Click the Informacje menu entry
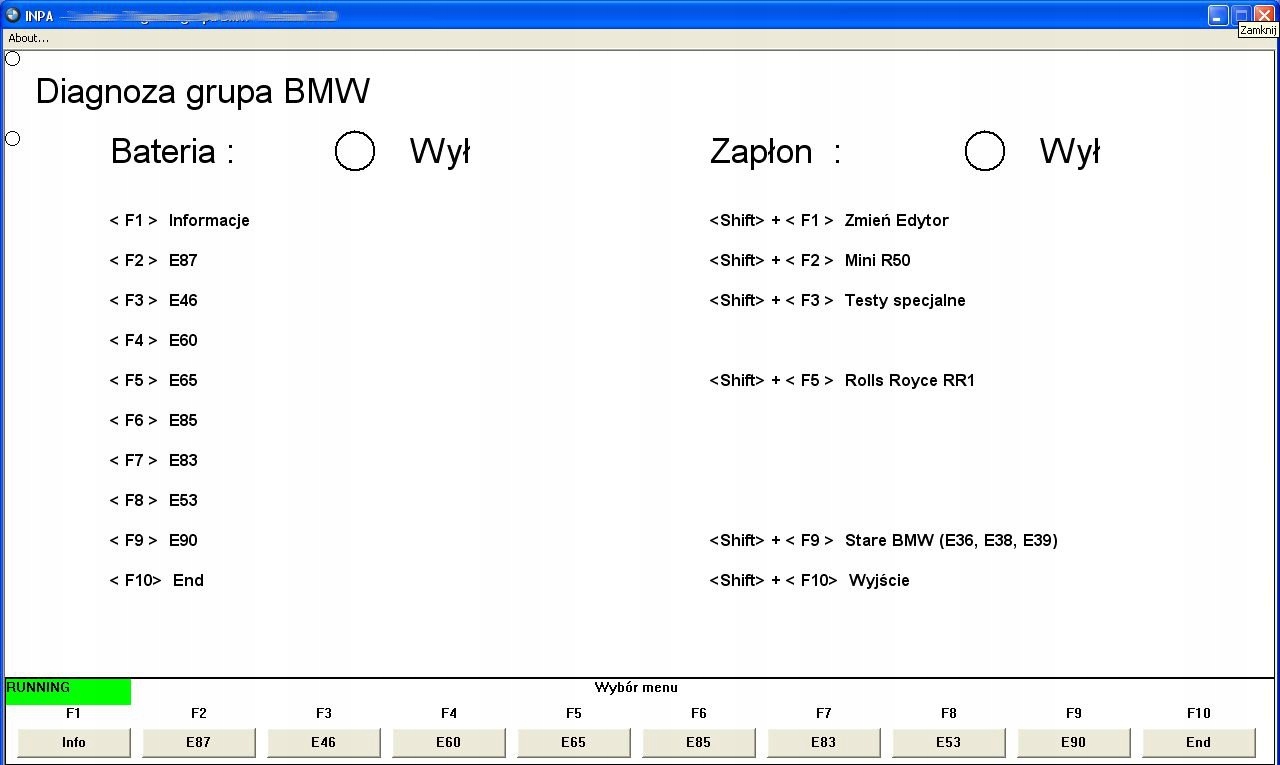Viewport: 1280px width, 765px height. point(208,220)
